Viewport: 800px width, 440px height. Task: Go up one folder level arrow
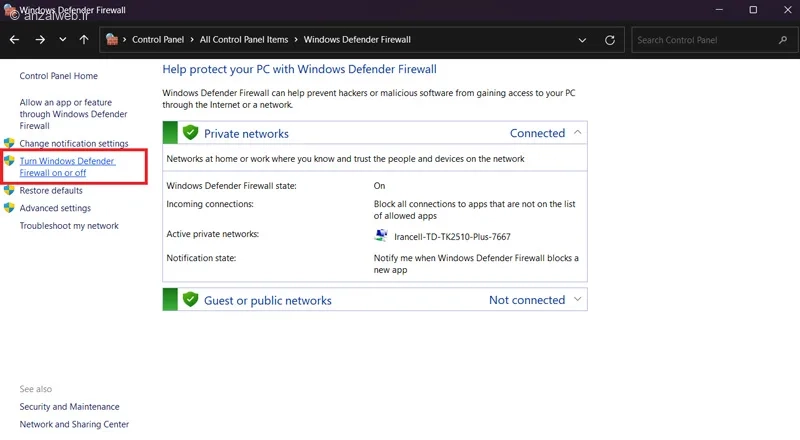(84, 40)
